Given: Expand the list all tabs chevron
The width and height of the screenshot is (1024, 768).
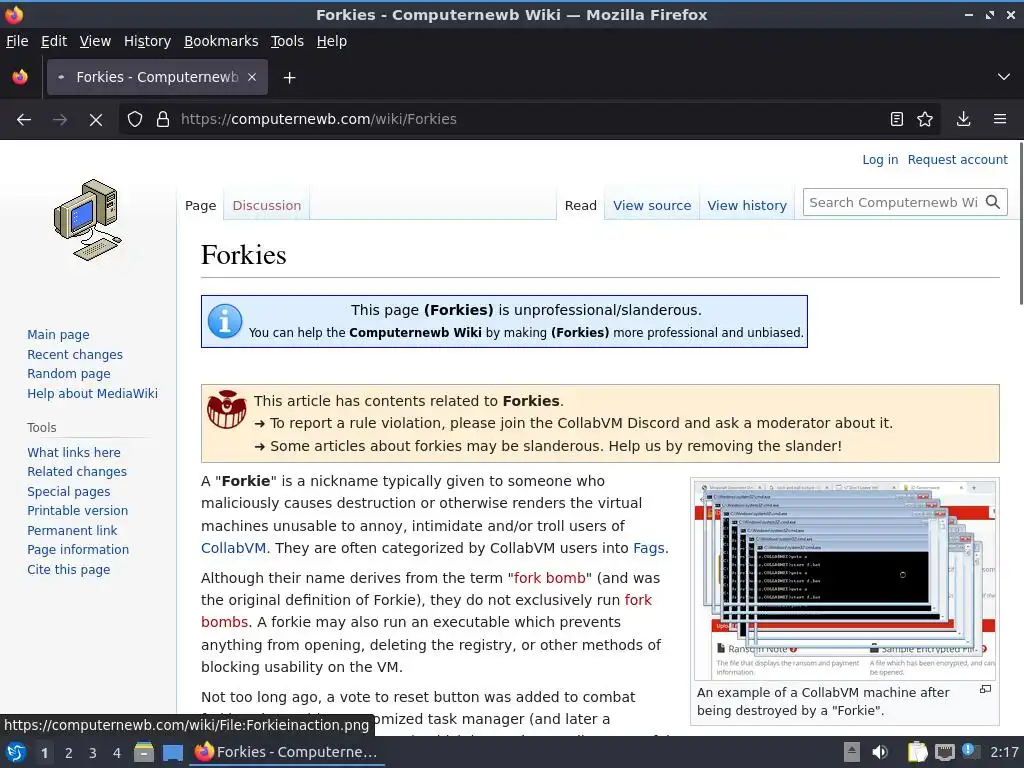Looking at the screenshot, I should pos(1004,77).
